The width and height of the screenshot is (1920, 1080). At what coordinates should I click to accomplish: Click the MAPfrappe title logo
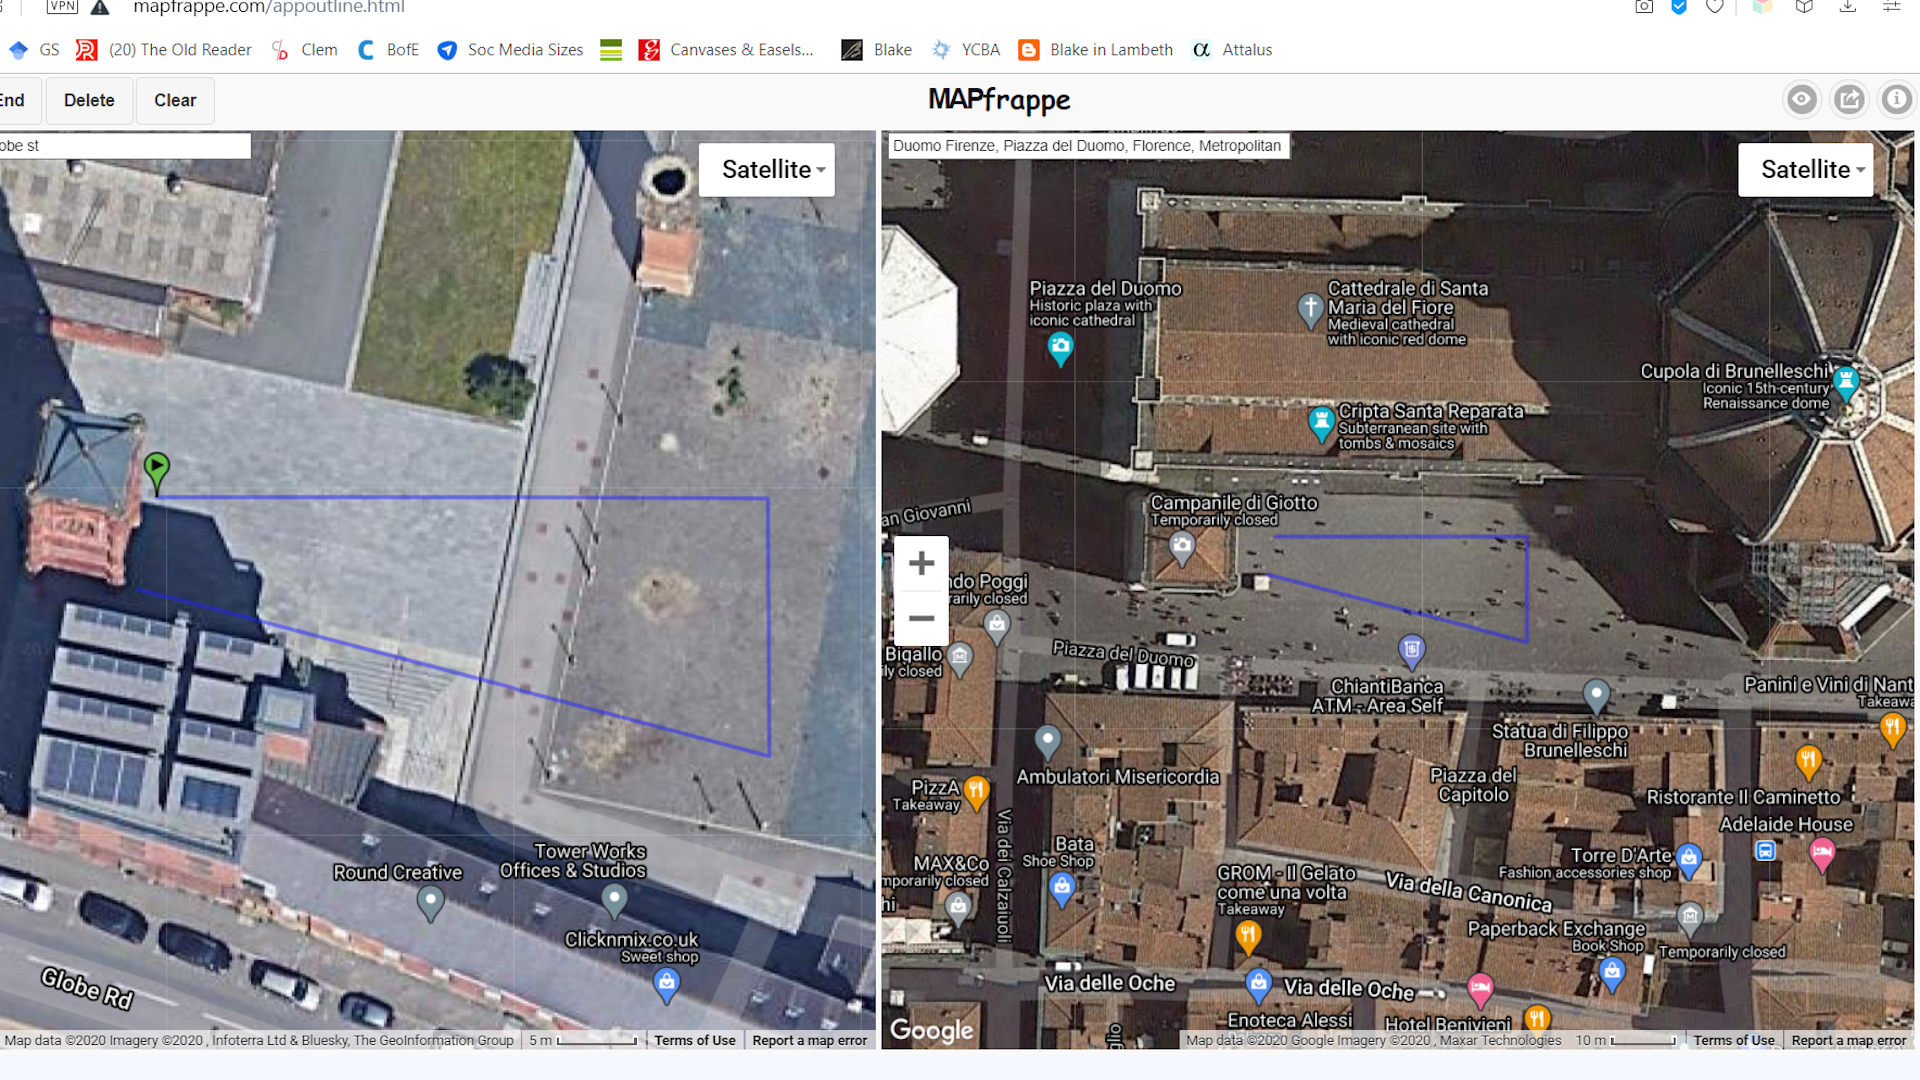click(999, 100)
